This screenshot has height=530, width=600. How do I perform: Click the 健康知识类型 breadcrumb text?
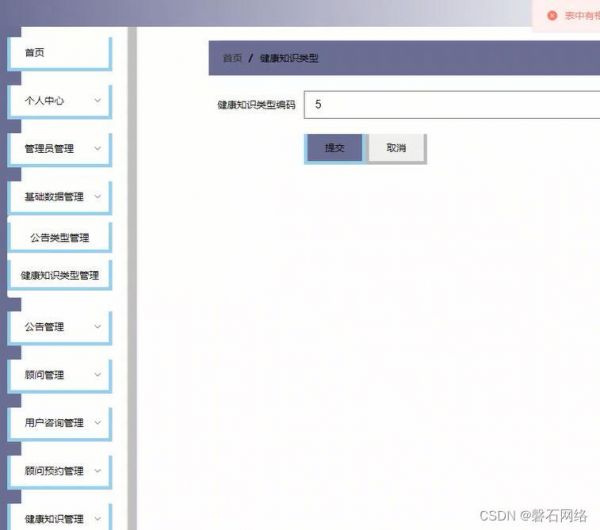tap(289, 58)
